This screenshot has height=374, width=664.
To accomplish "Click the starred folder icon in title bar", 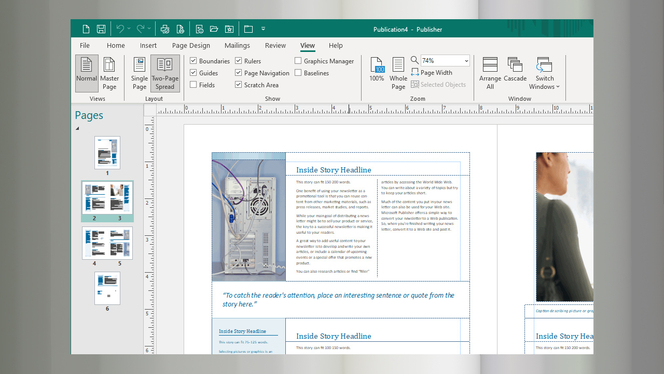I will tap(229, 29).
